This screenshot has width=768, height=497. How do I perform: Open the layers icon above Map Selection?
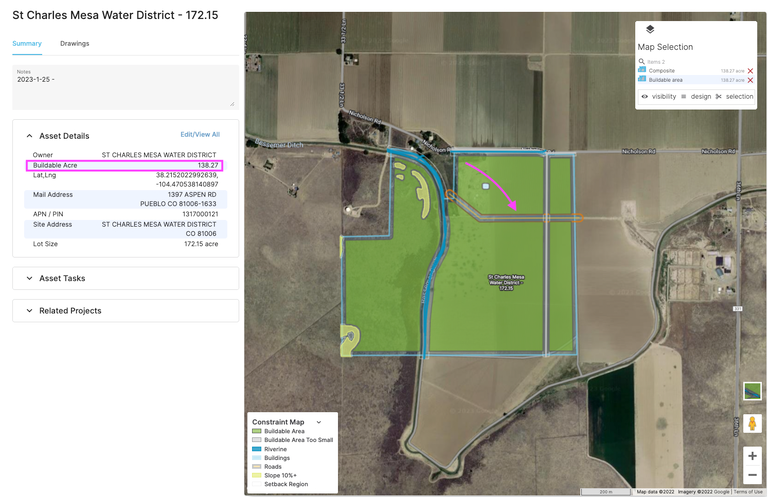click(x=649, y=29)
